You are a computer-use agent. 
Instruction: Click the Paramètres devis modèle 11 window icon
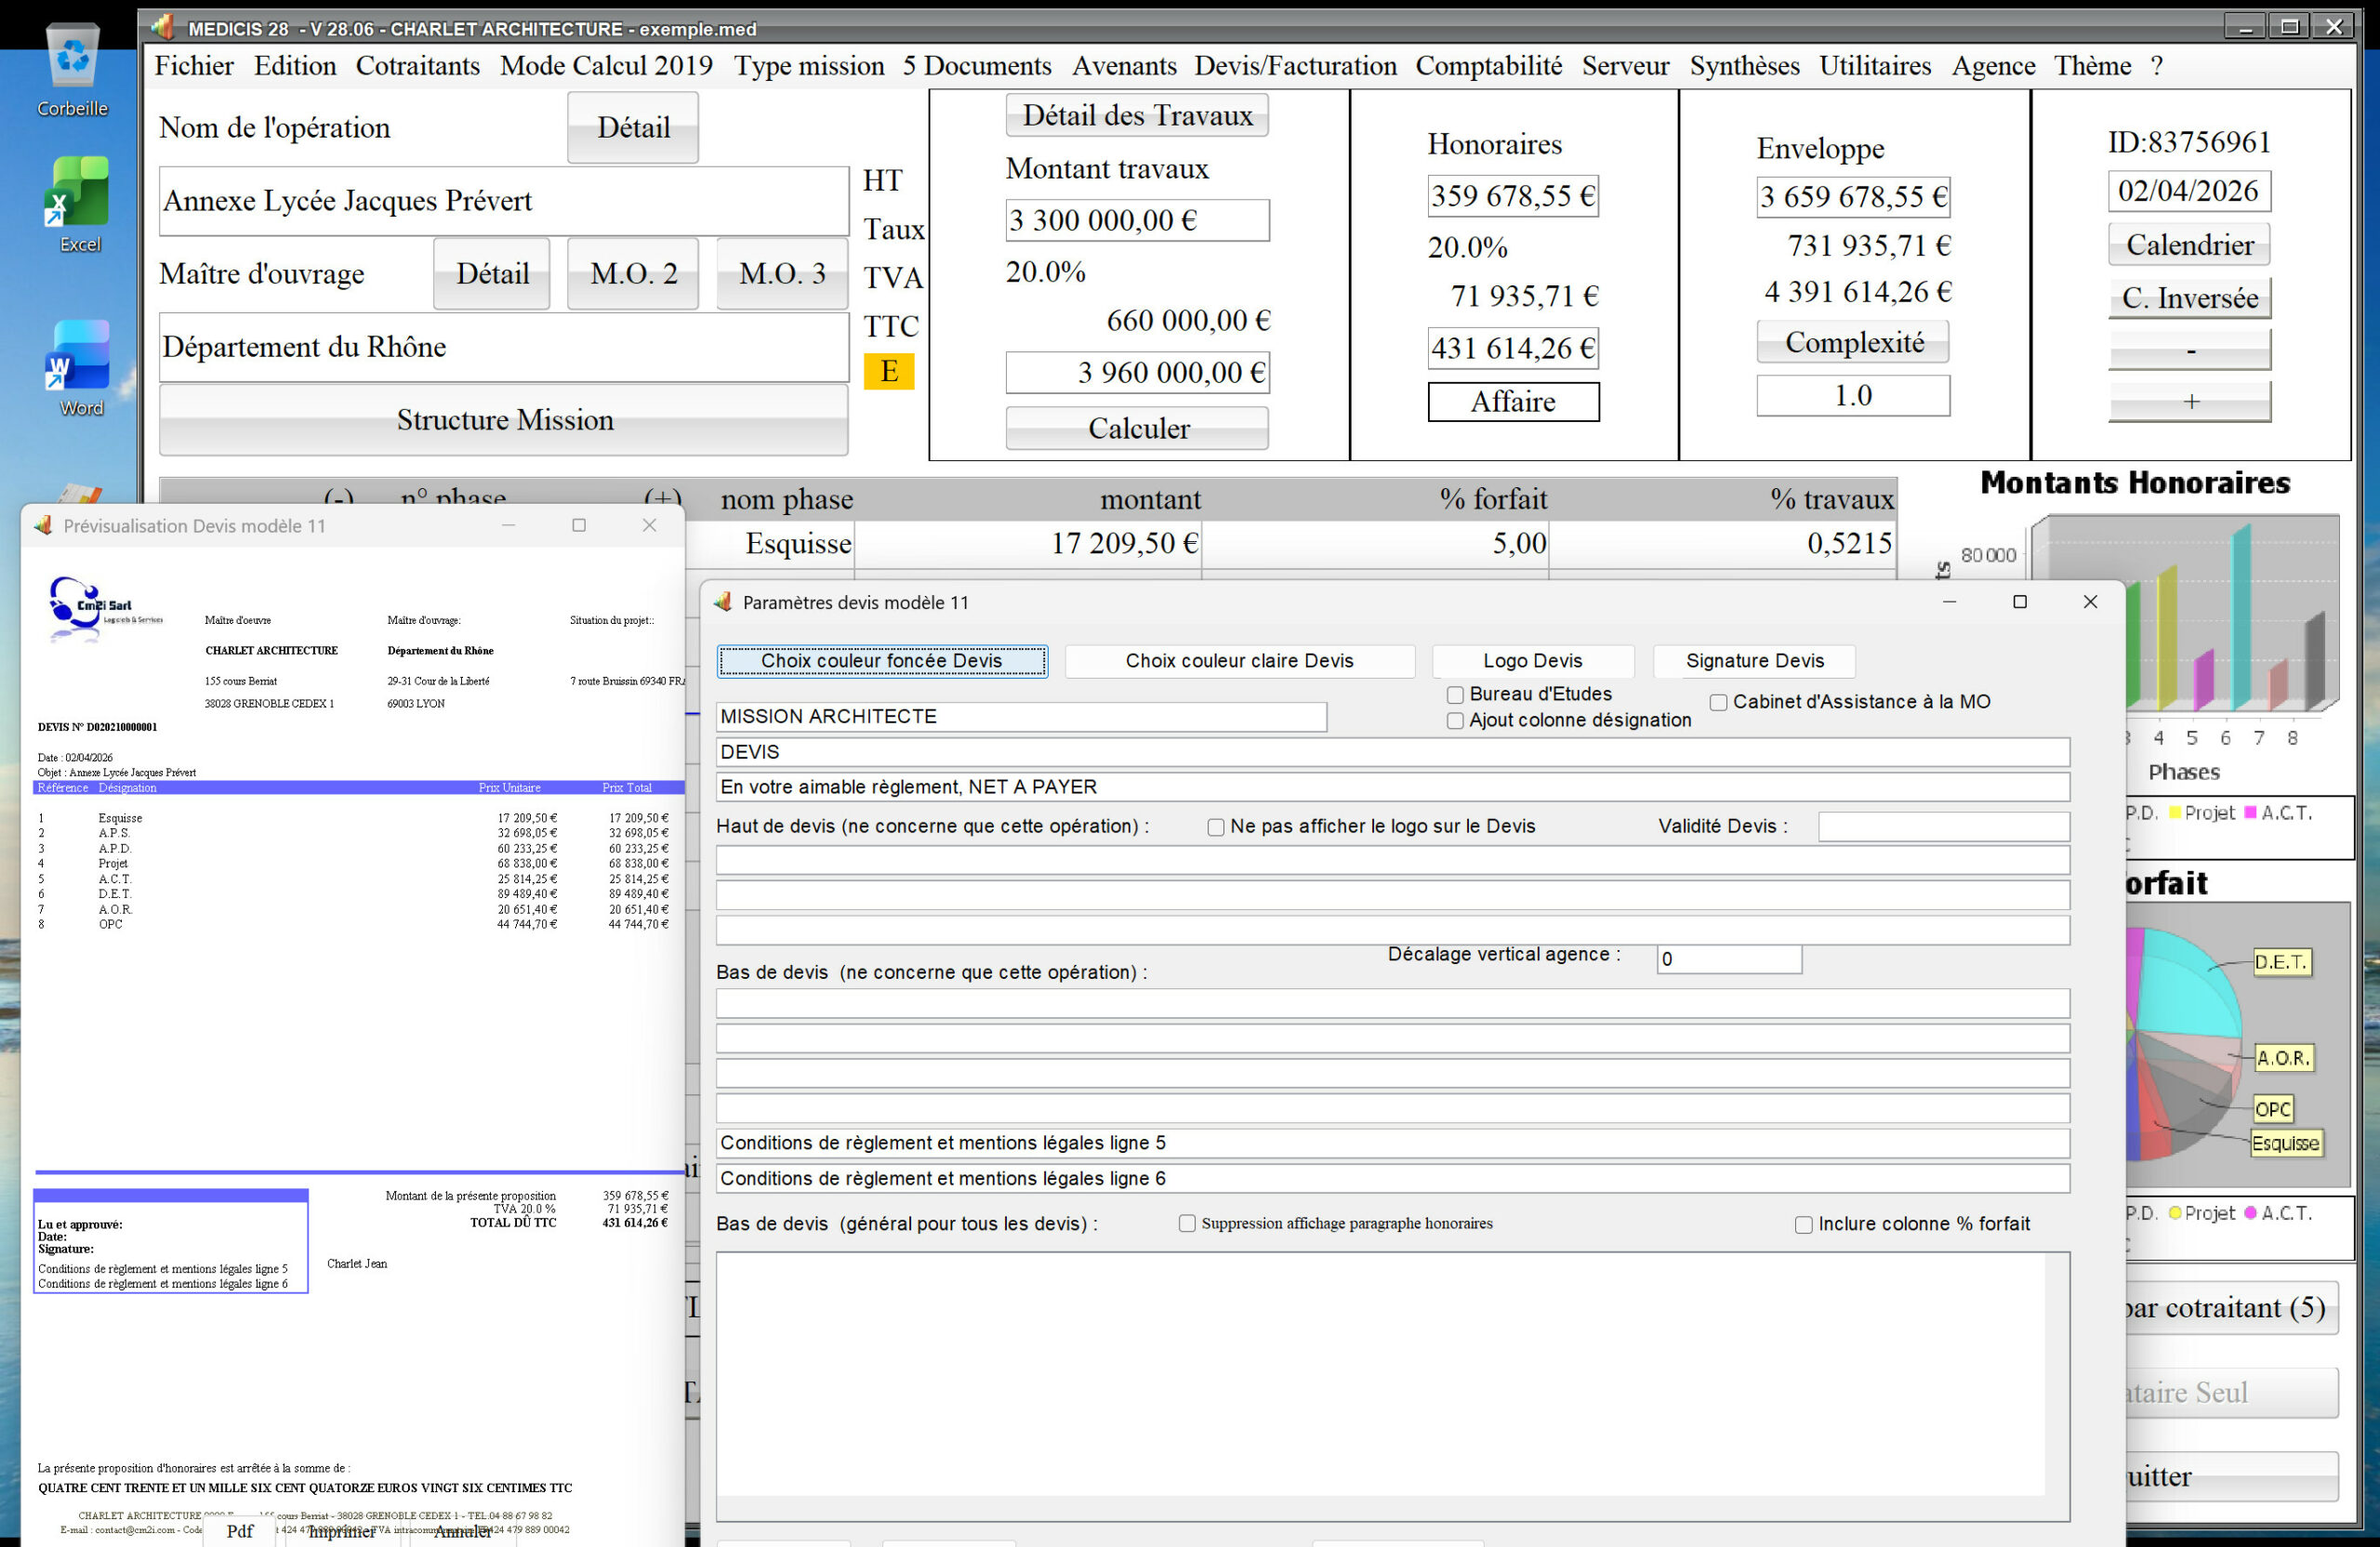(x=722, y=602)
